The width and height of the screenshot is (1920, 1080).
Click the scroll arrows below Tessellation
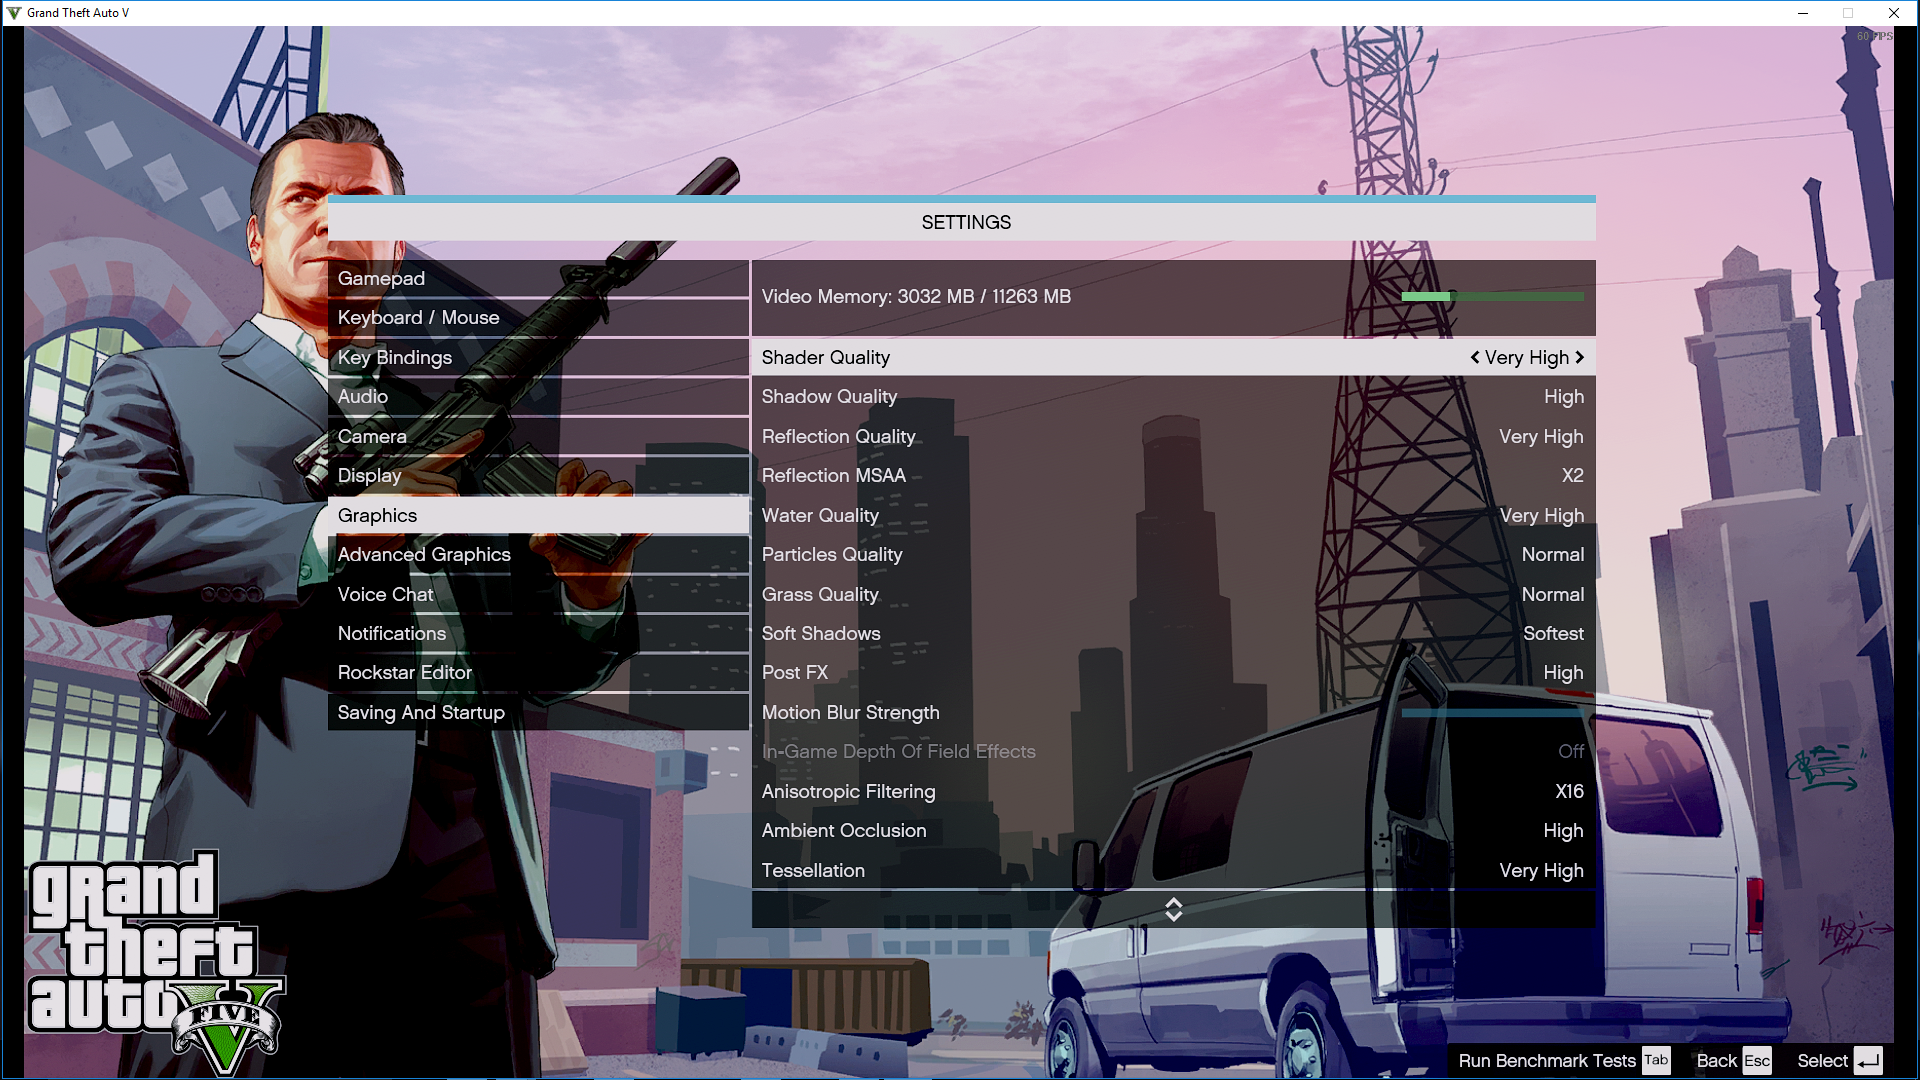pos(1173,909)
